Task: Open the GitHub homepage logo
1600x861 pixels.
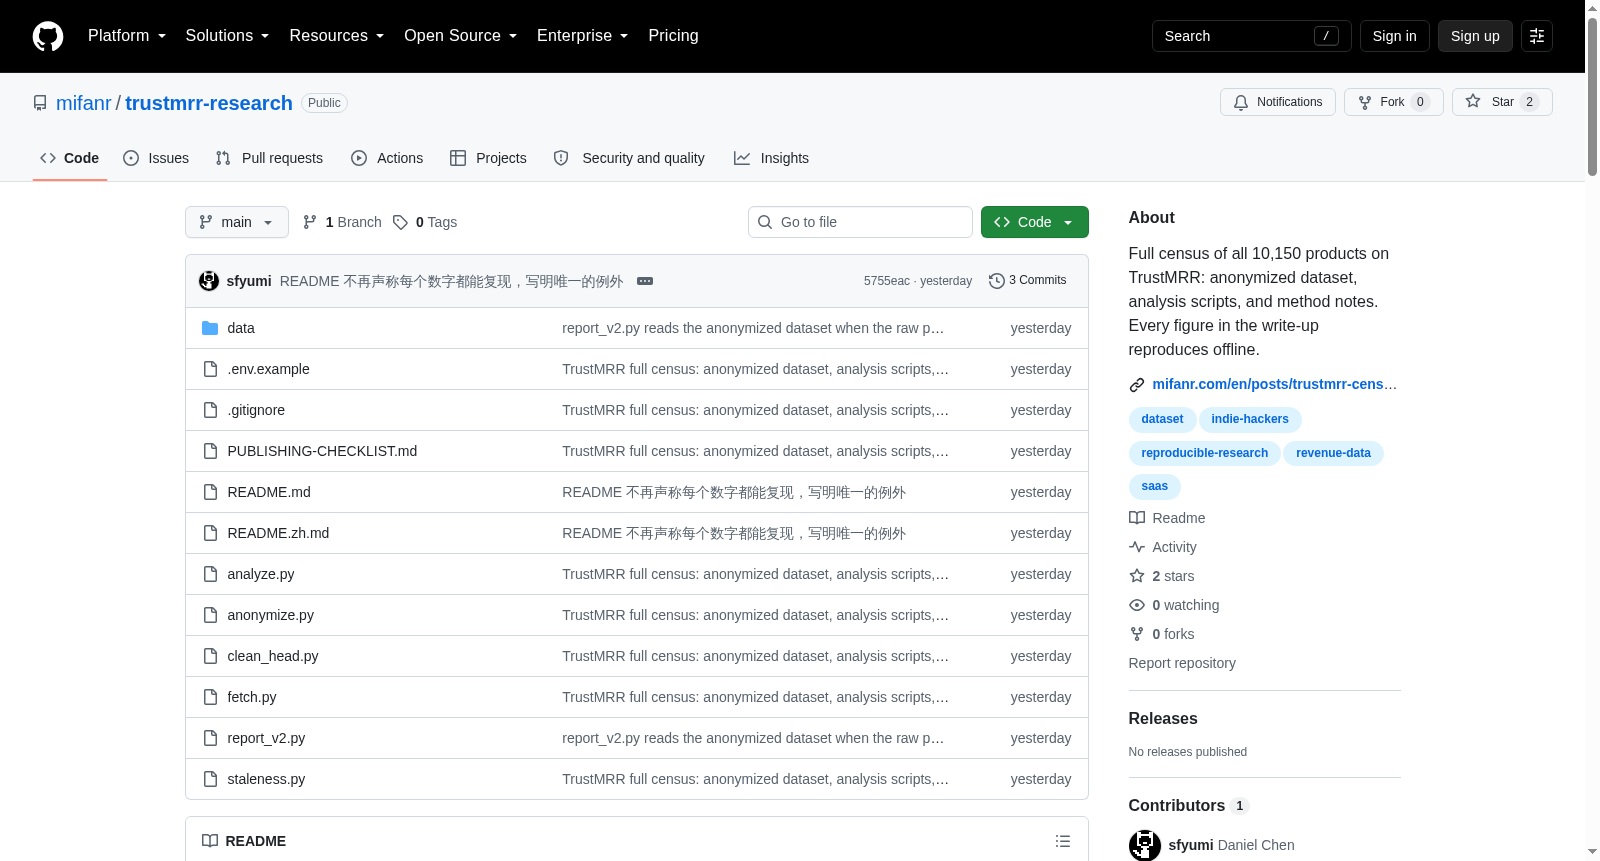Action: [48, 36]
